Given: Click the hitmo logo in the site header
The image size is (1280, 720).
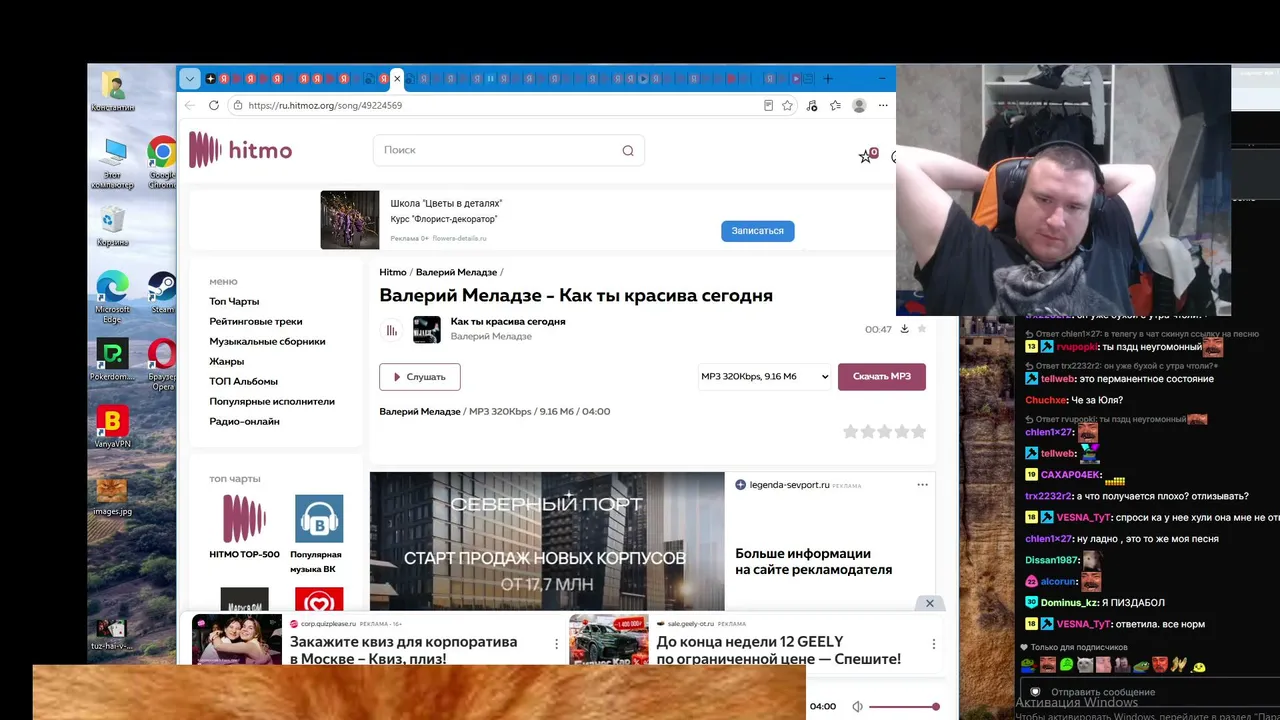Looking at the screenshot, I should click(x=241, y=150).
